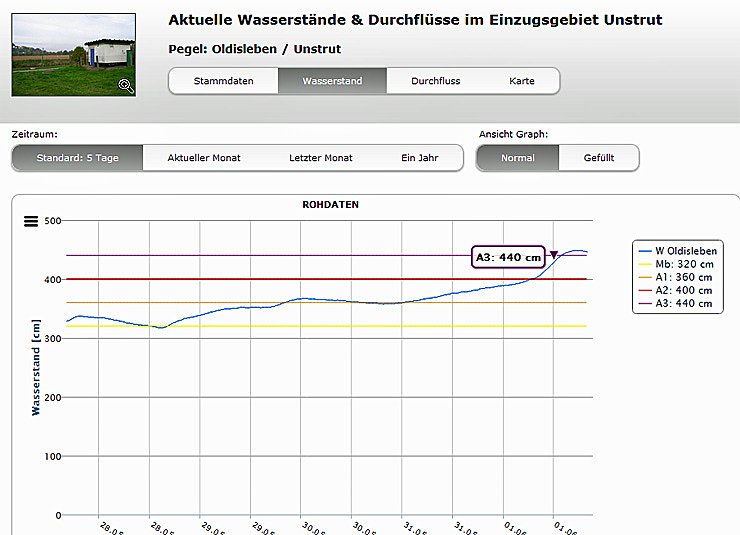Screen dimensions: 740x535
Task: Show the Karte tab
Action: [x=521, y=81]
